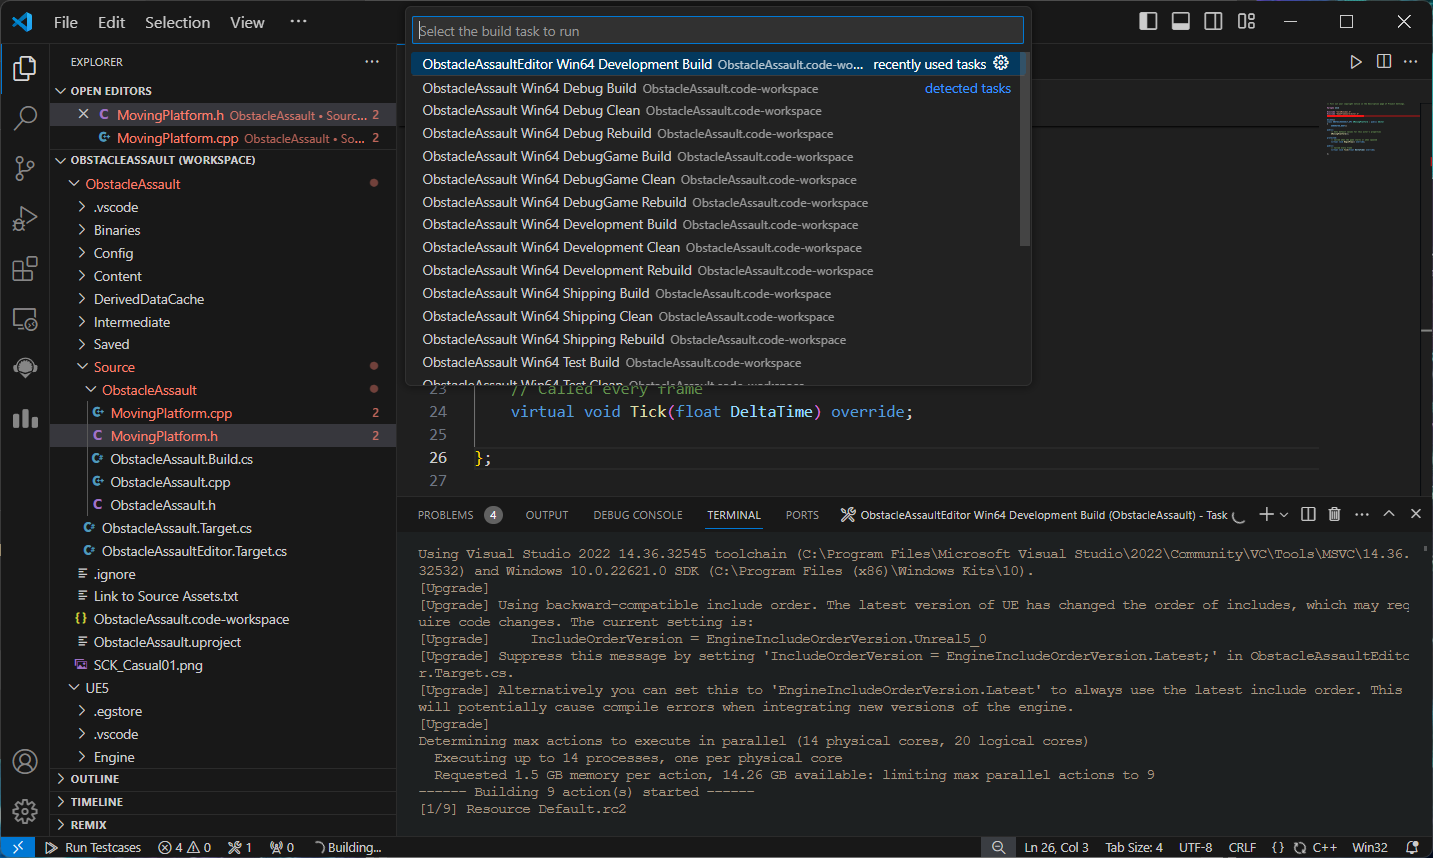Kill the terminal with trash icon
1433x858 pixels.
[1334, 514]
